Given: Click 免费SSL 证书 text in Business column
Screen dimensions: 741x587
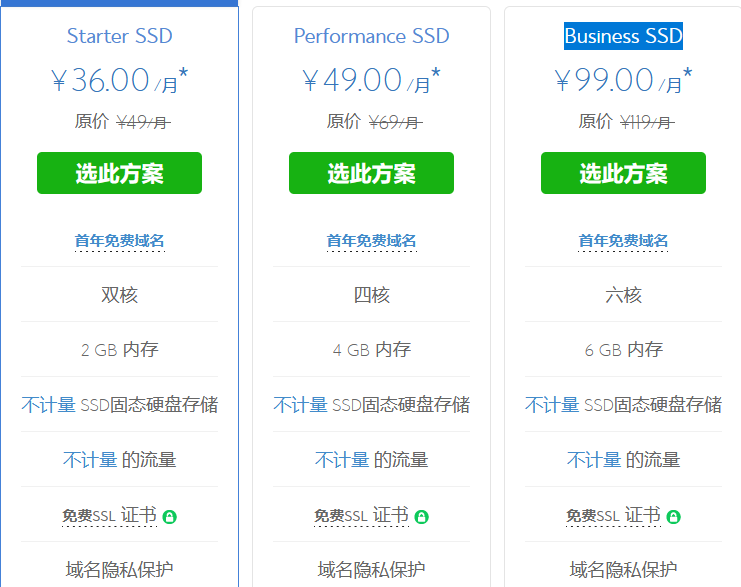Looking at the screenshot, I should [x=613, y=515].
